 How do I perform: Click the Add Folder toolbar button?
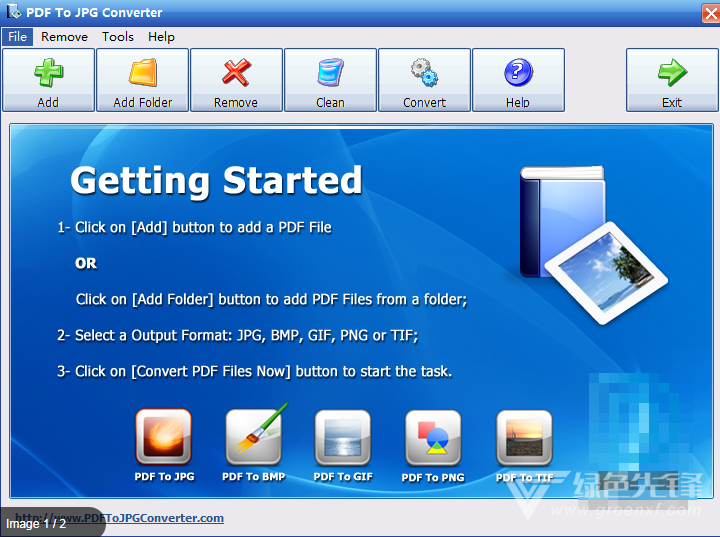[x=142, y=80]
